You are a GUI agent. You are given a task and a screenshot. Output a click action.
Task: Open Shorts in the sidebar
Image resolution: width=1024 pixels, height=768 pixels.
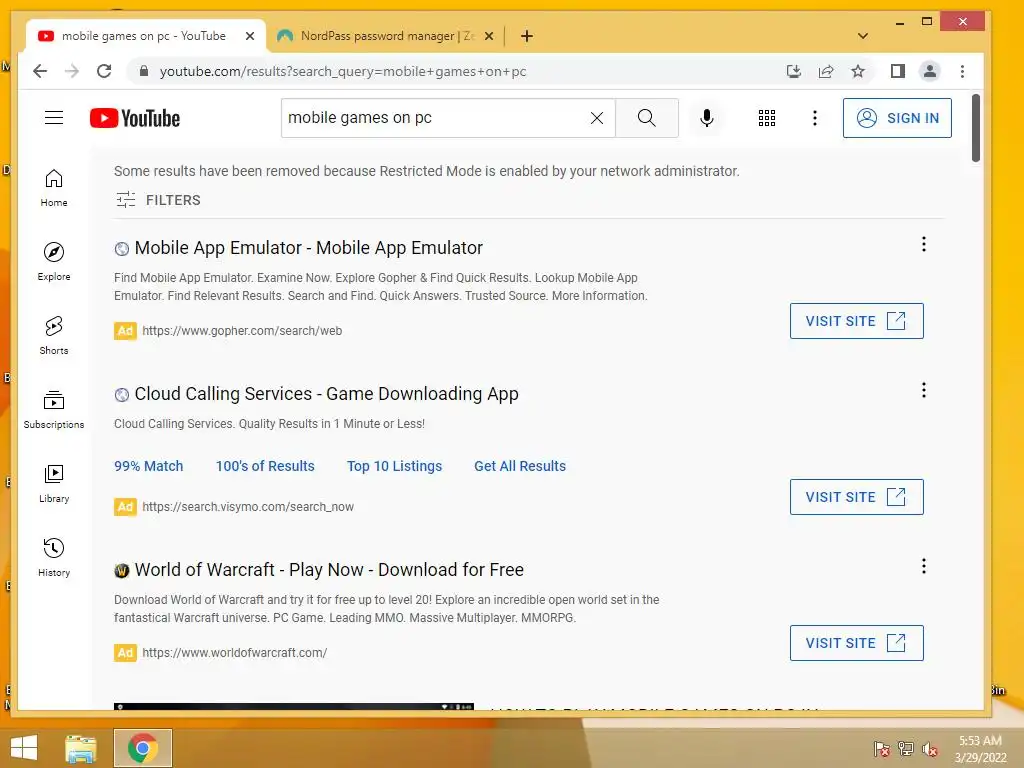tap(54, 336)
